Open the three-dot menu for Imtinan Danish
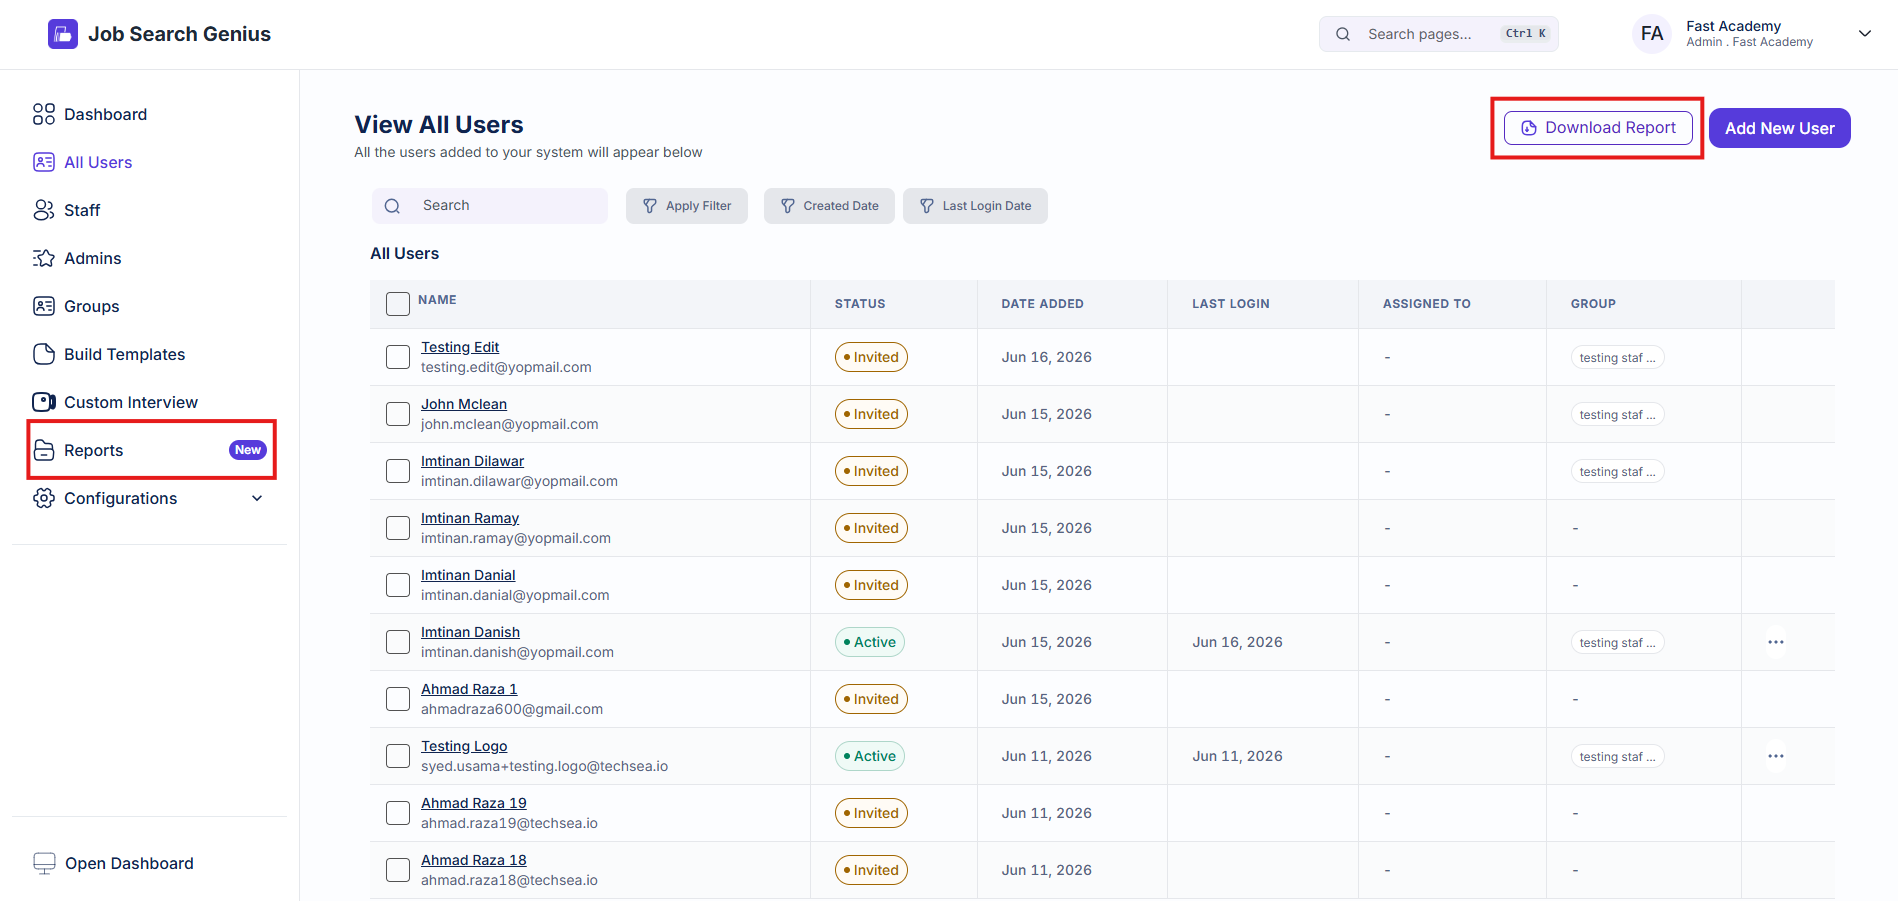This screenshot has width=1898, height=901. click(x=1776, y=642)
